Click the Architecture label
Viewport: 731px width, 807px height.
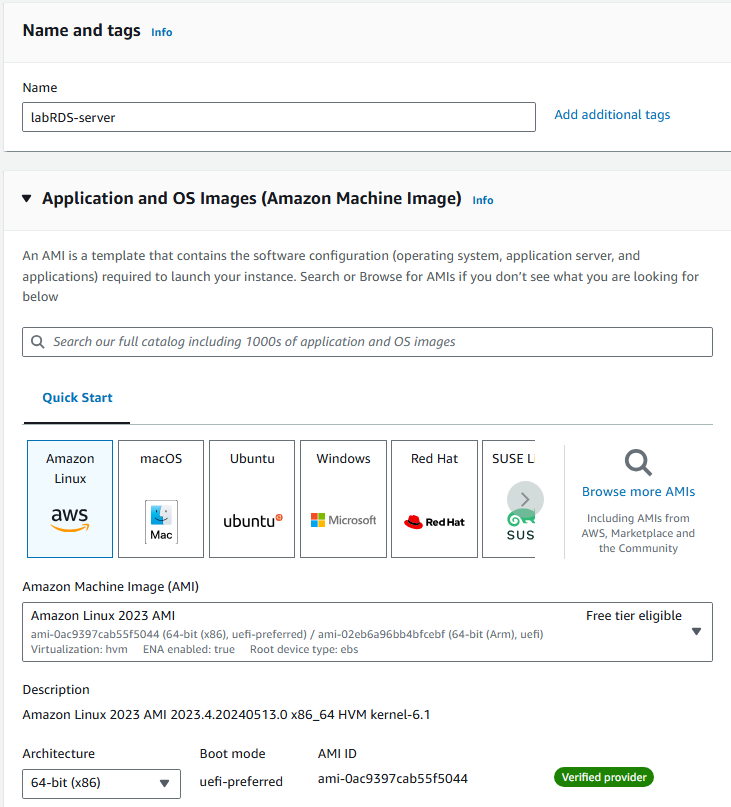[x=59, y=753]
